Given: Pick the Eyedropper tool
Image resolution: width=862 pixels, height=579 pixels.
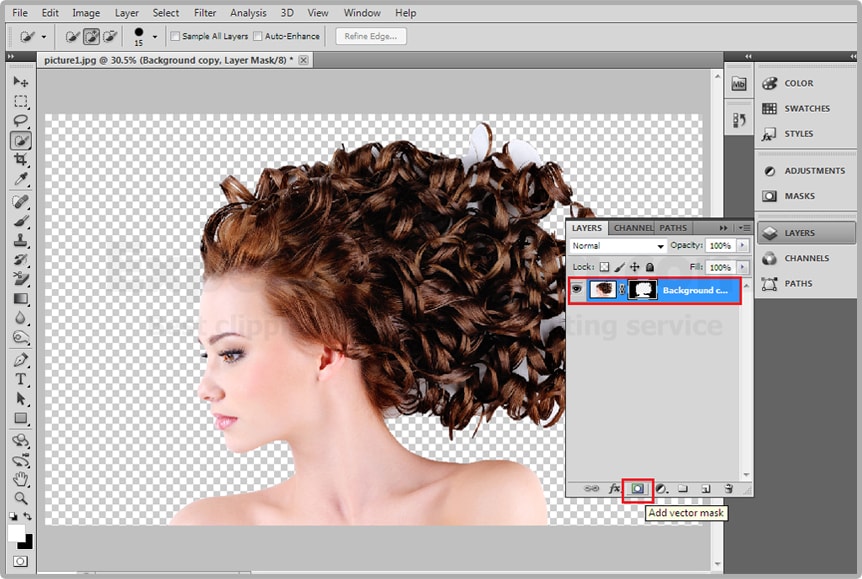Looking at the screenshot, I should [x=21, y=180].
